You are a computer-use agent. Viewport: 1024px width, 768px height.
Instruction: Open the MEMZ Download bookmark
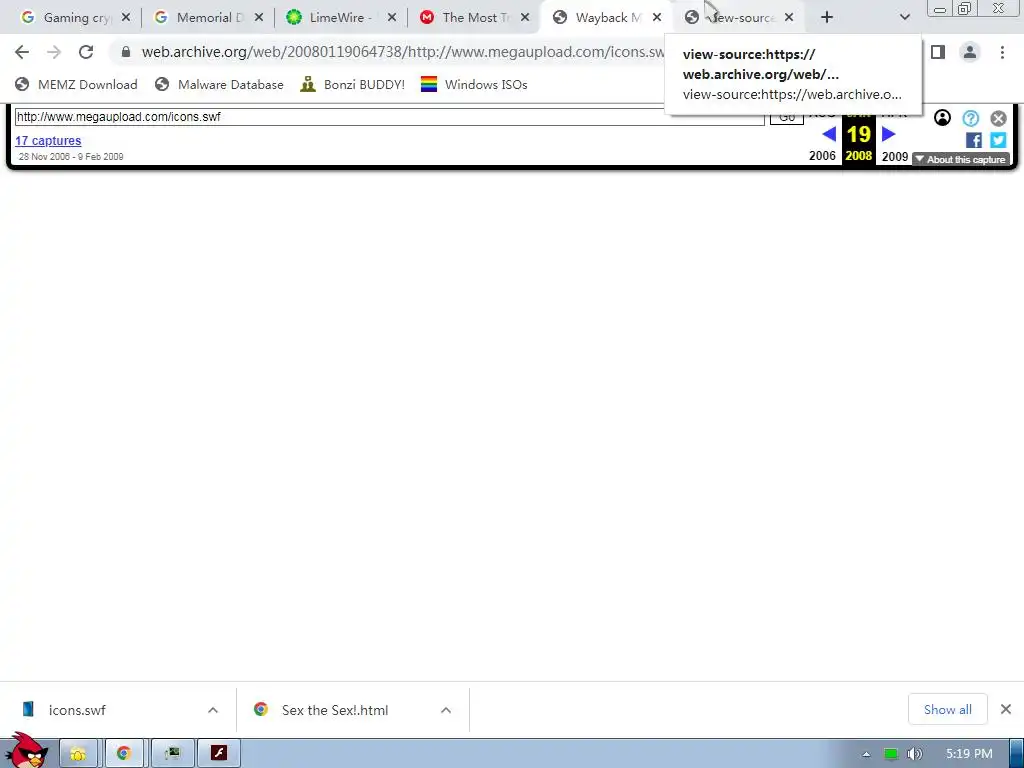pos(76,84)
